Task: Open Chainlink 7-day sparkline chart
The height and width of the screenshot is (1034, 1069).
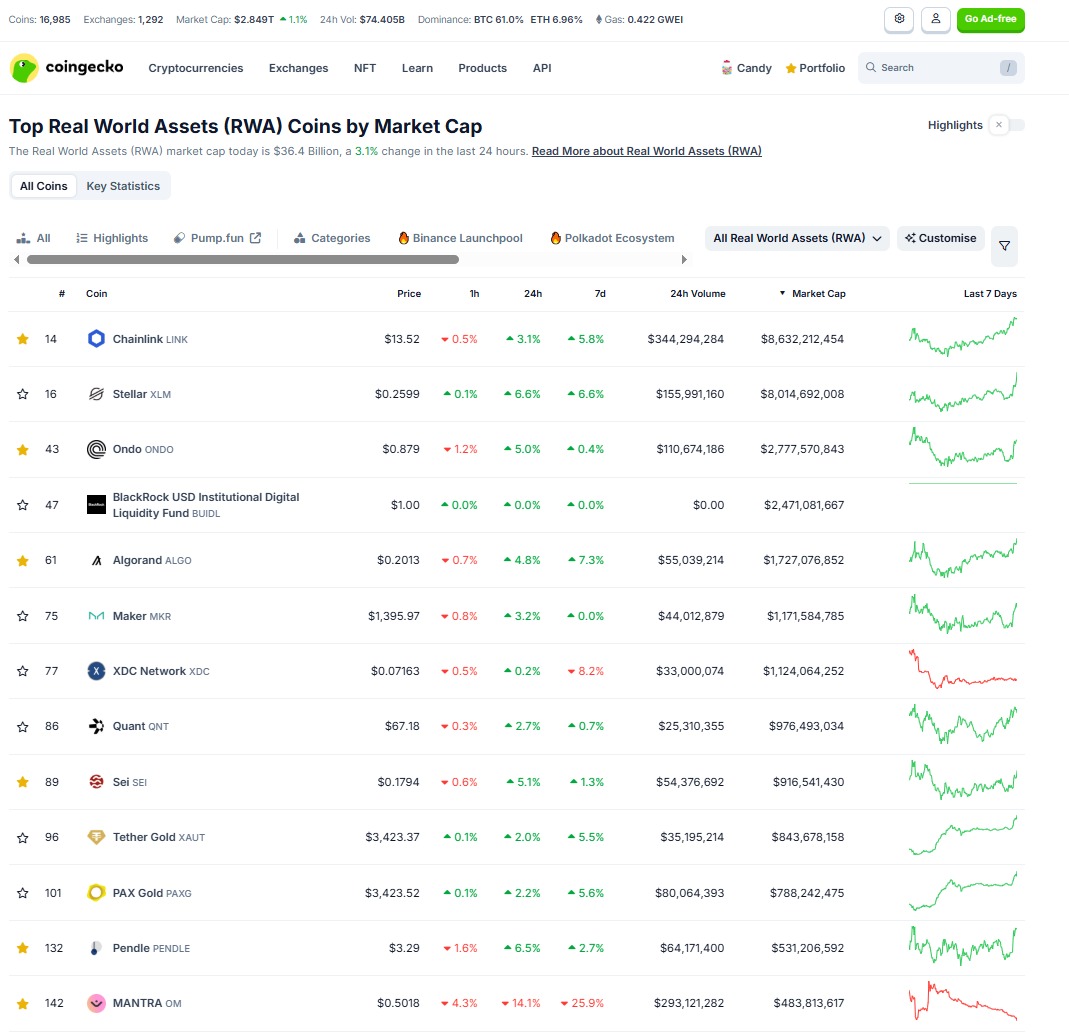Action: pos(963,337)
